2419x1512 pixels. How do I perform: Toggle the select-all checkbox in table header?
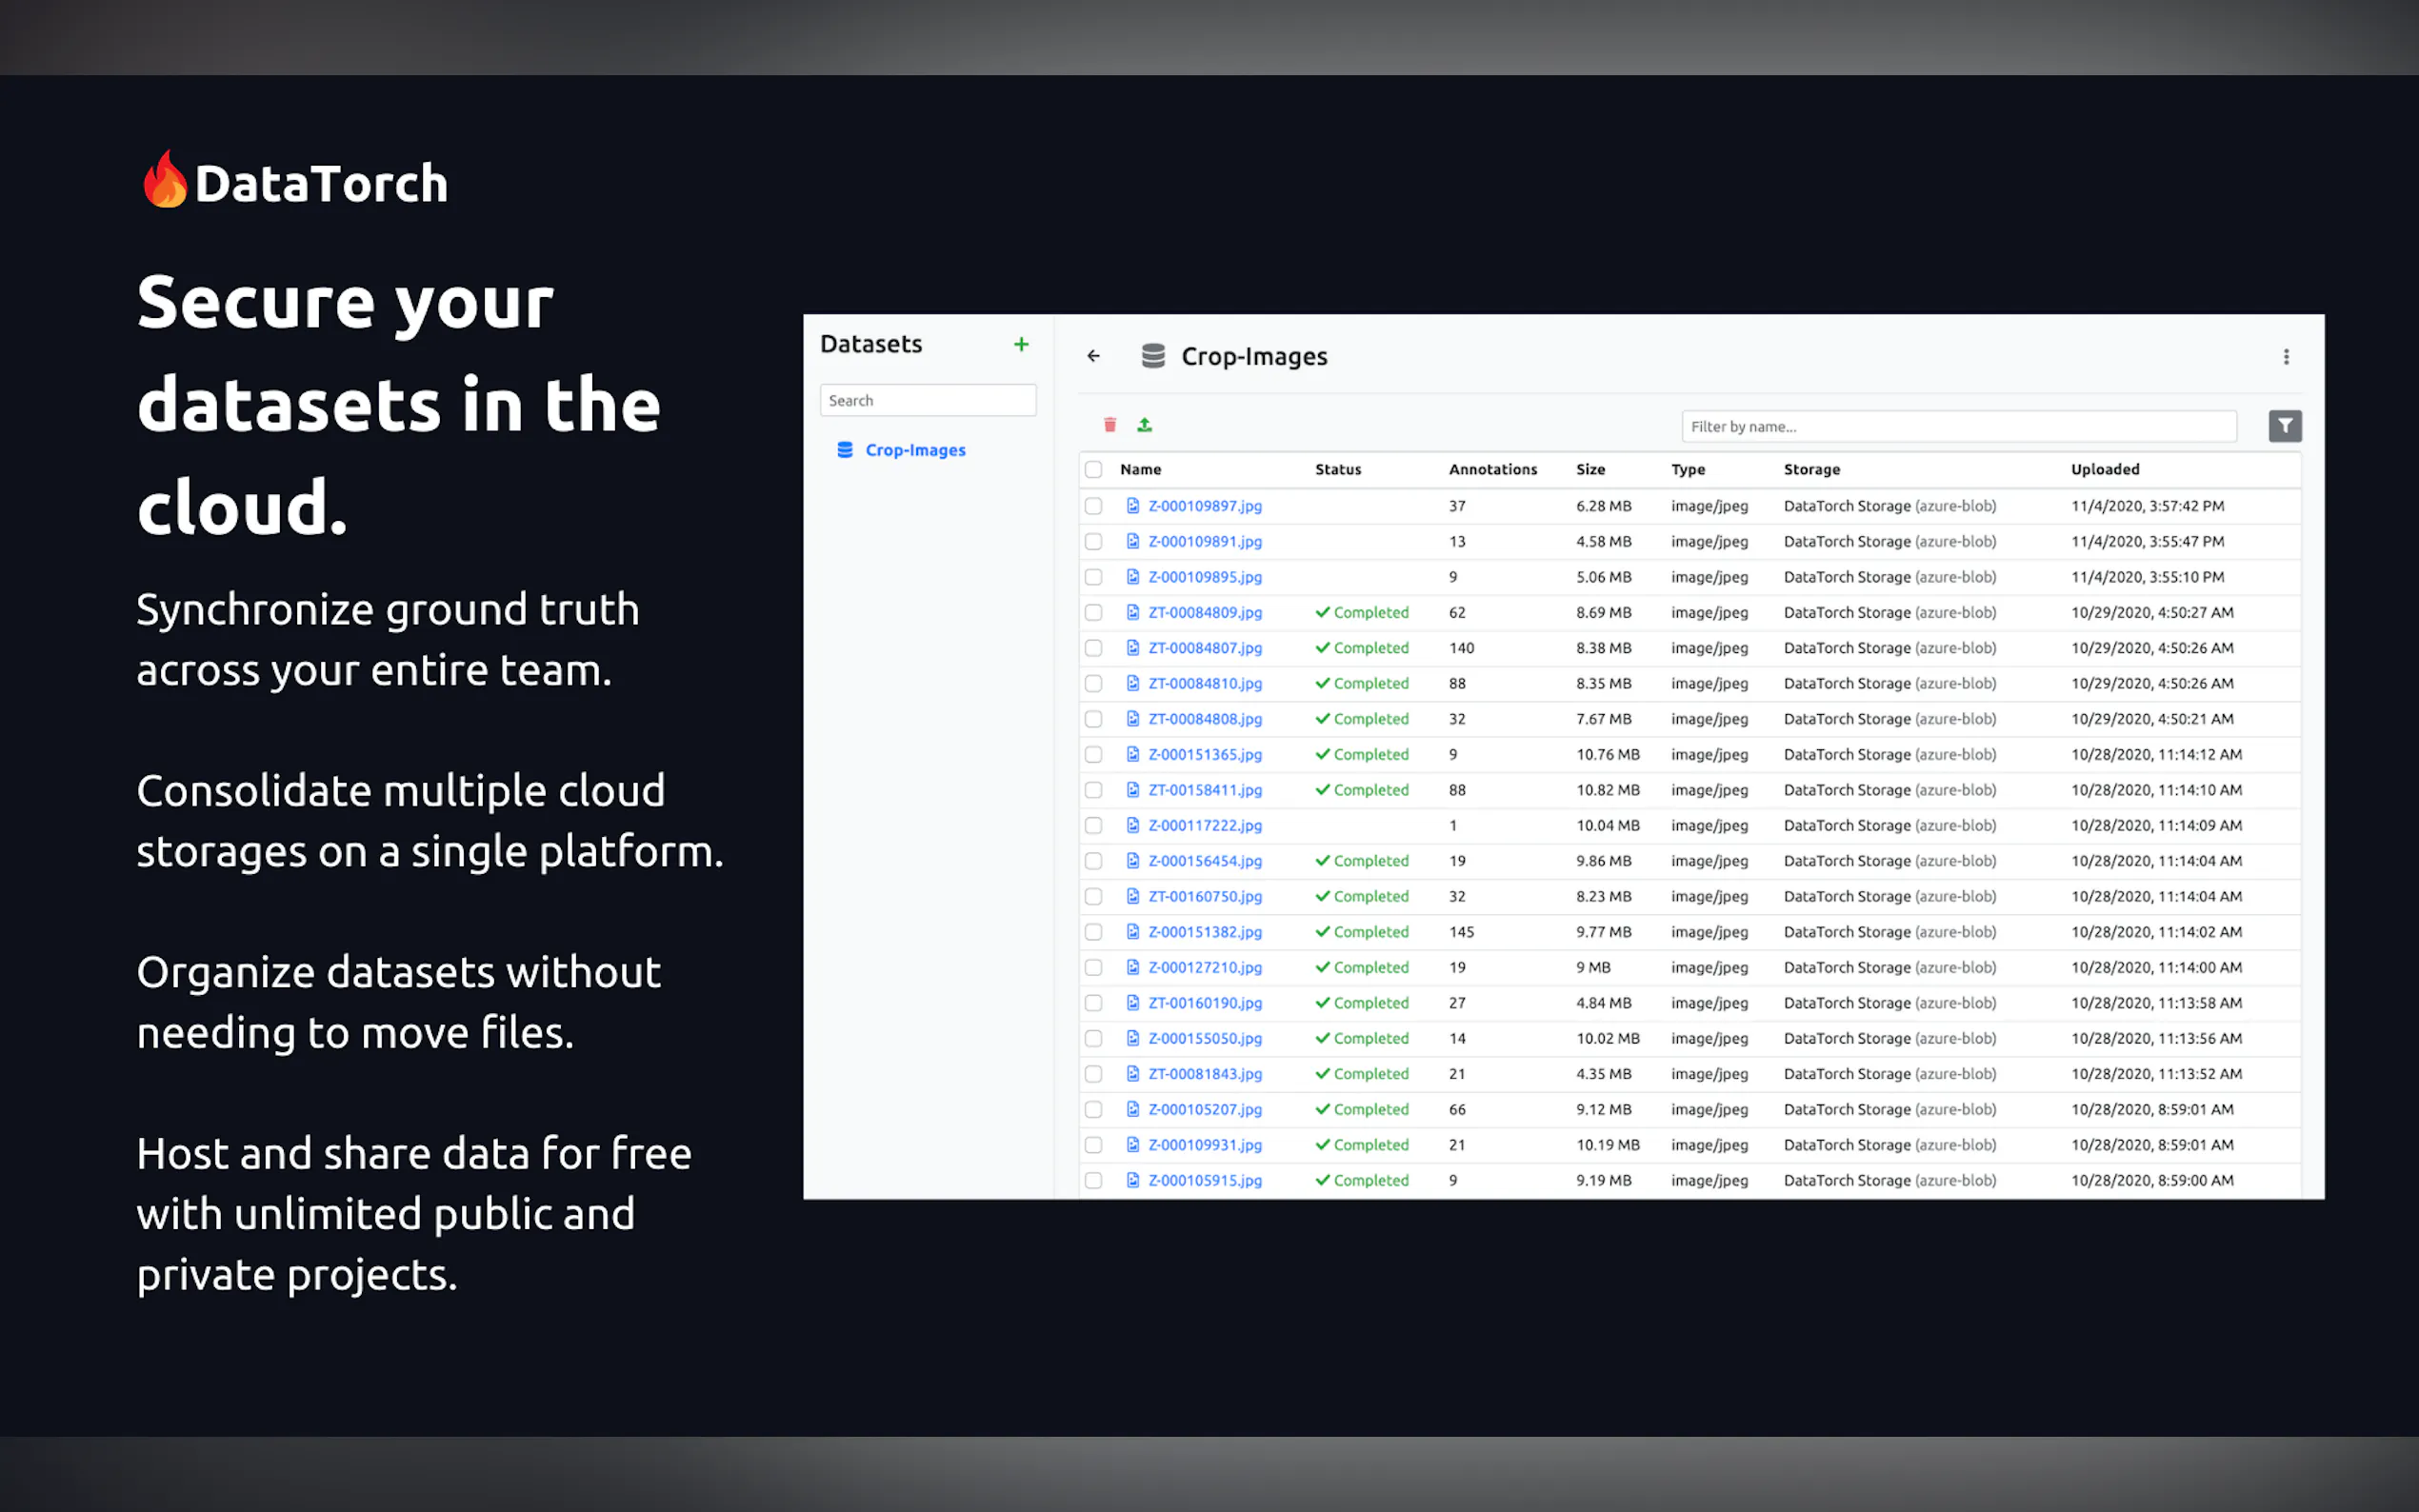[1094, 469]
